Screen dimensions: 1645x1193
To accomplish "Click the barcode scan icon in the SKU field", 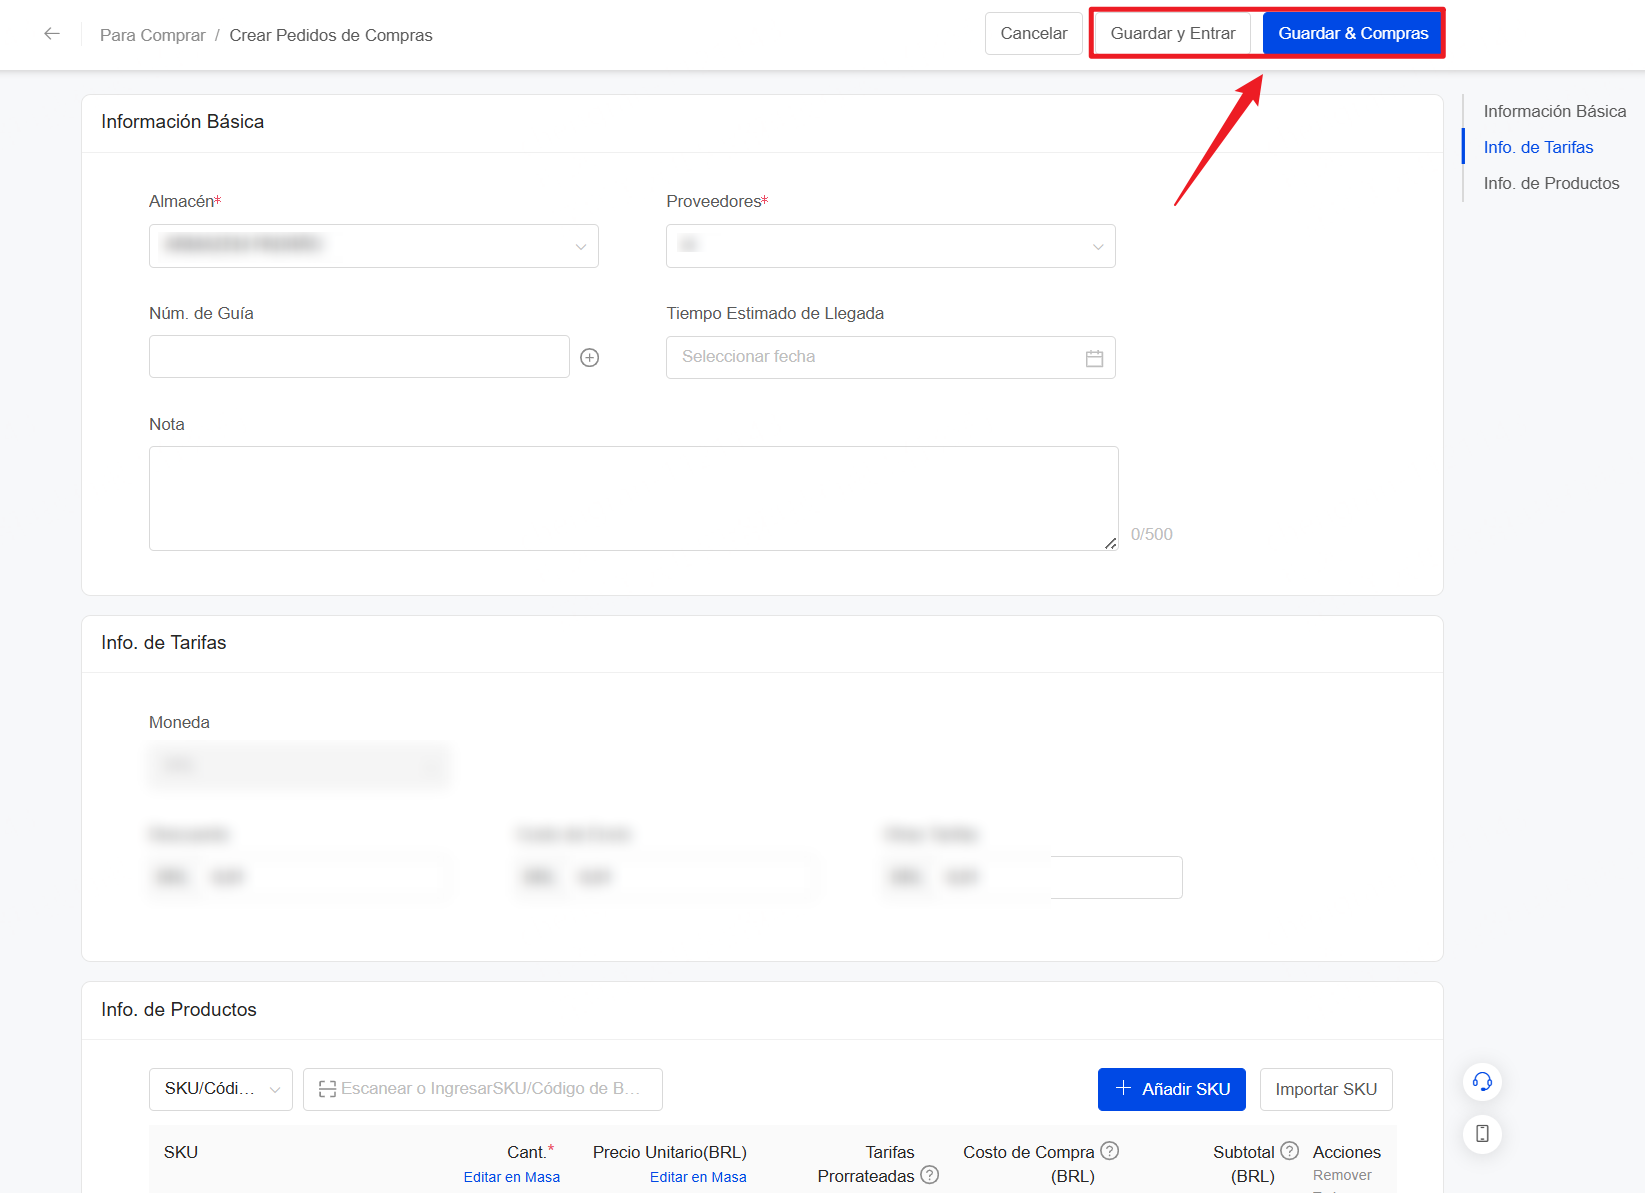I will tap(327, 1089).
